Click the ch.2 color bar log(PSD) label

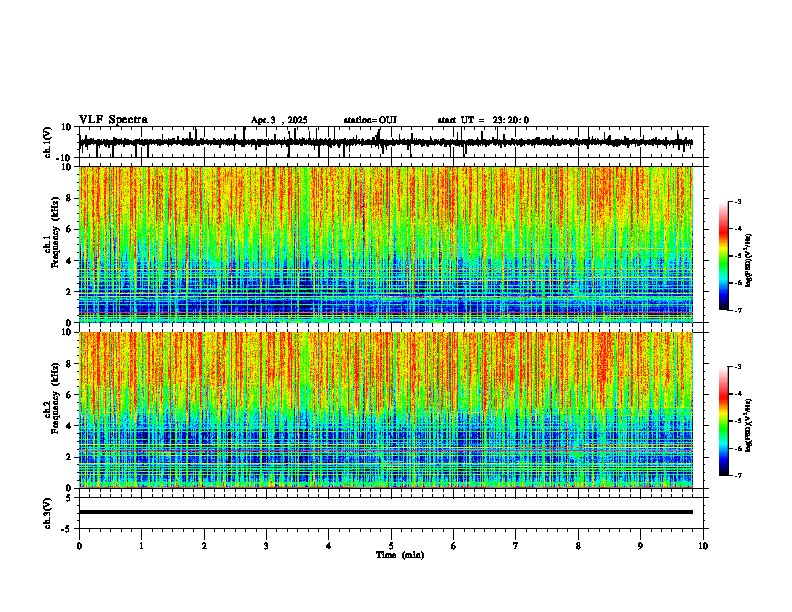749,425
